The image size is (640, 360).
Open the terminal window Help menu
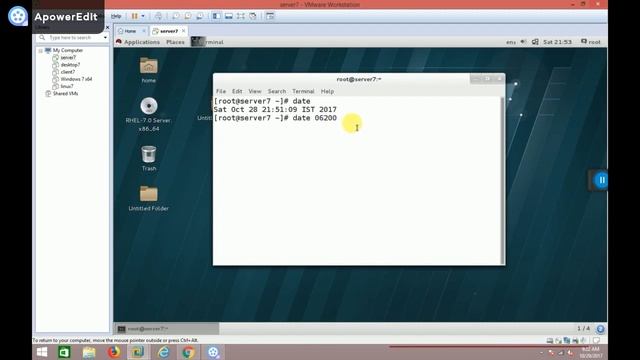[327, 91]
